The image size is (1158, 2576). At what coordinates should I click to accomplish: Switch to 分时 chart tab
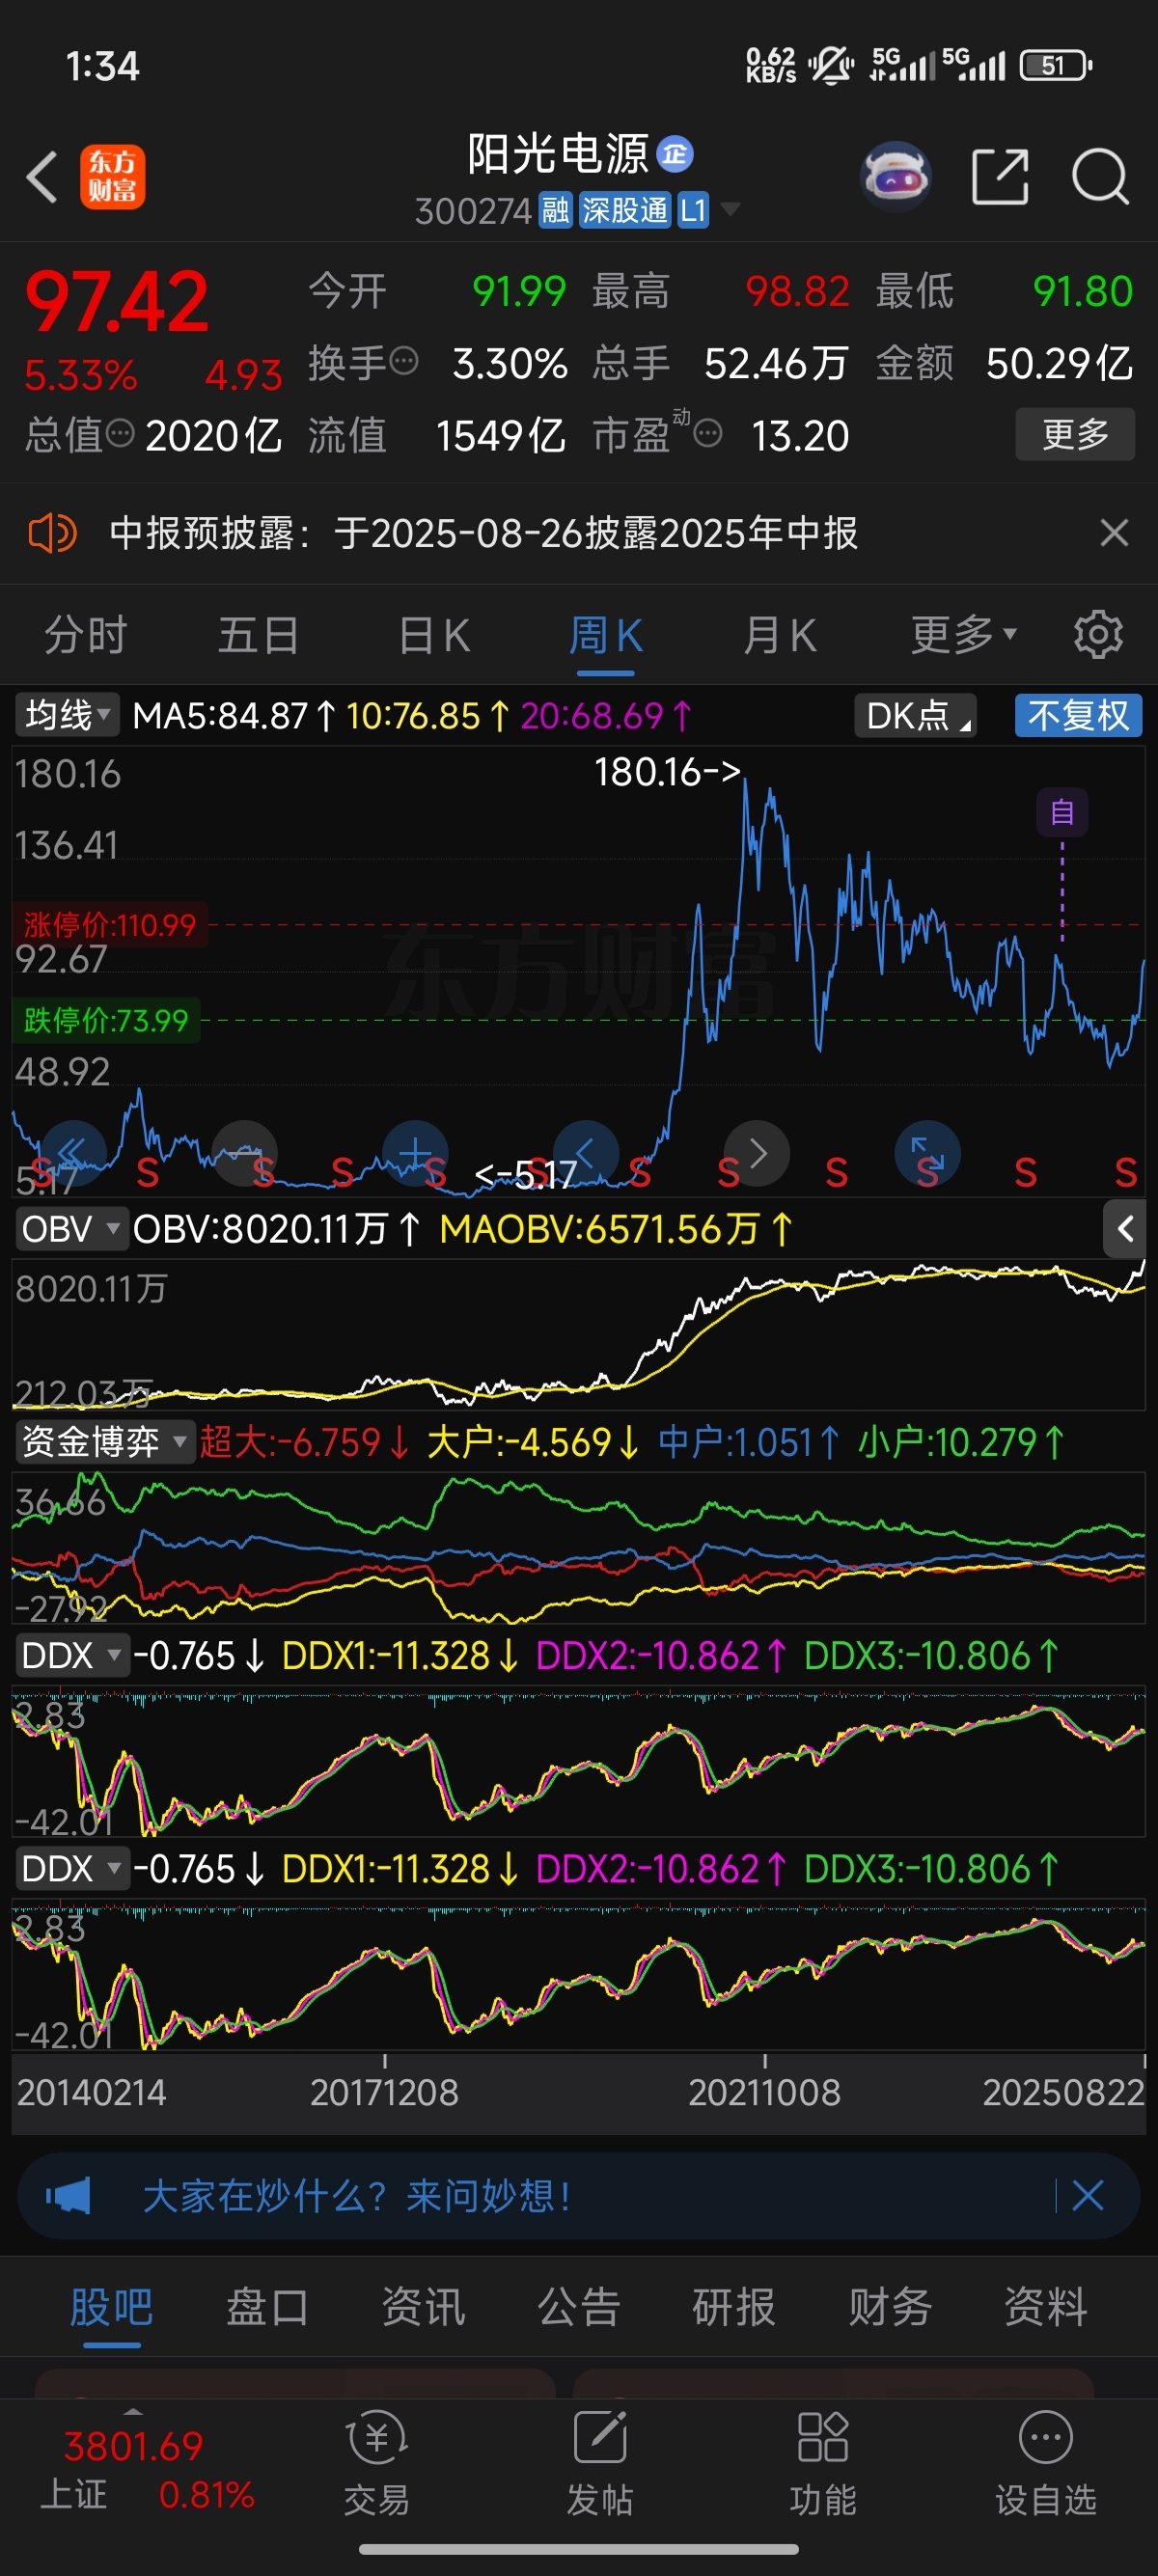pos(85,634)
